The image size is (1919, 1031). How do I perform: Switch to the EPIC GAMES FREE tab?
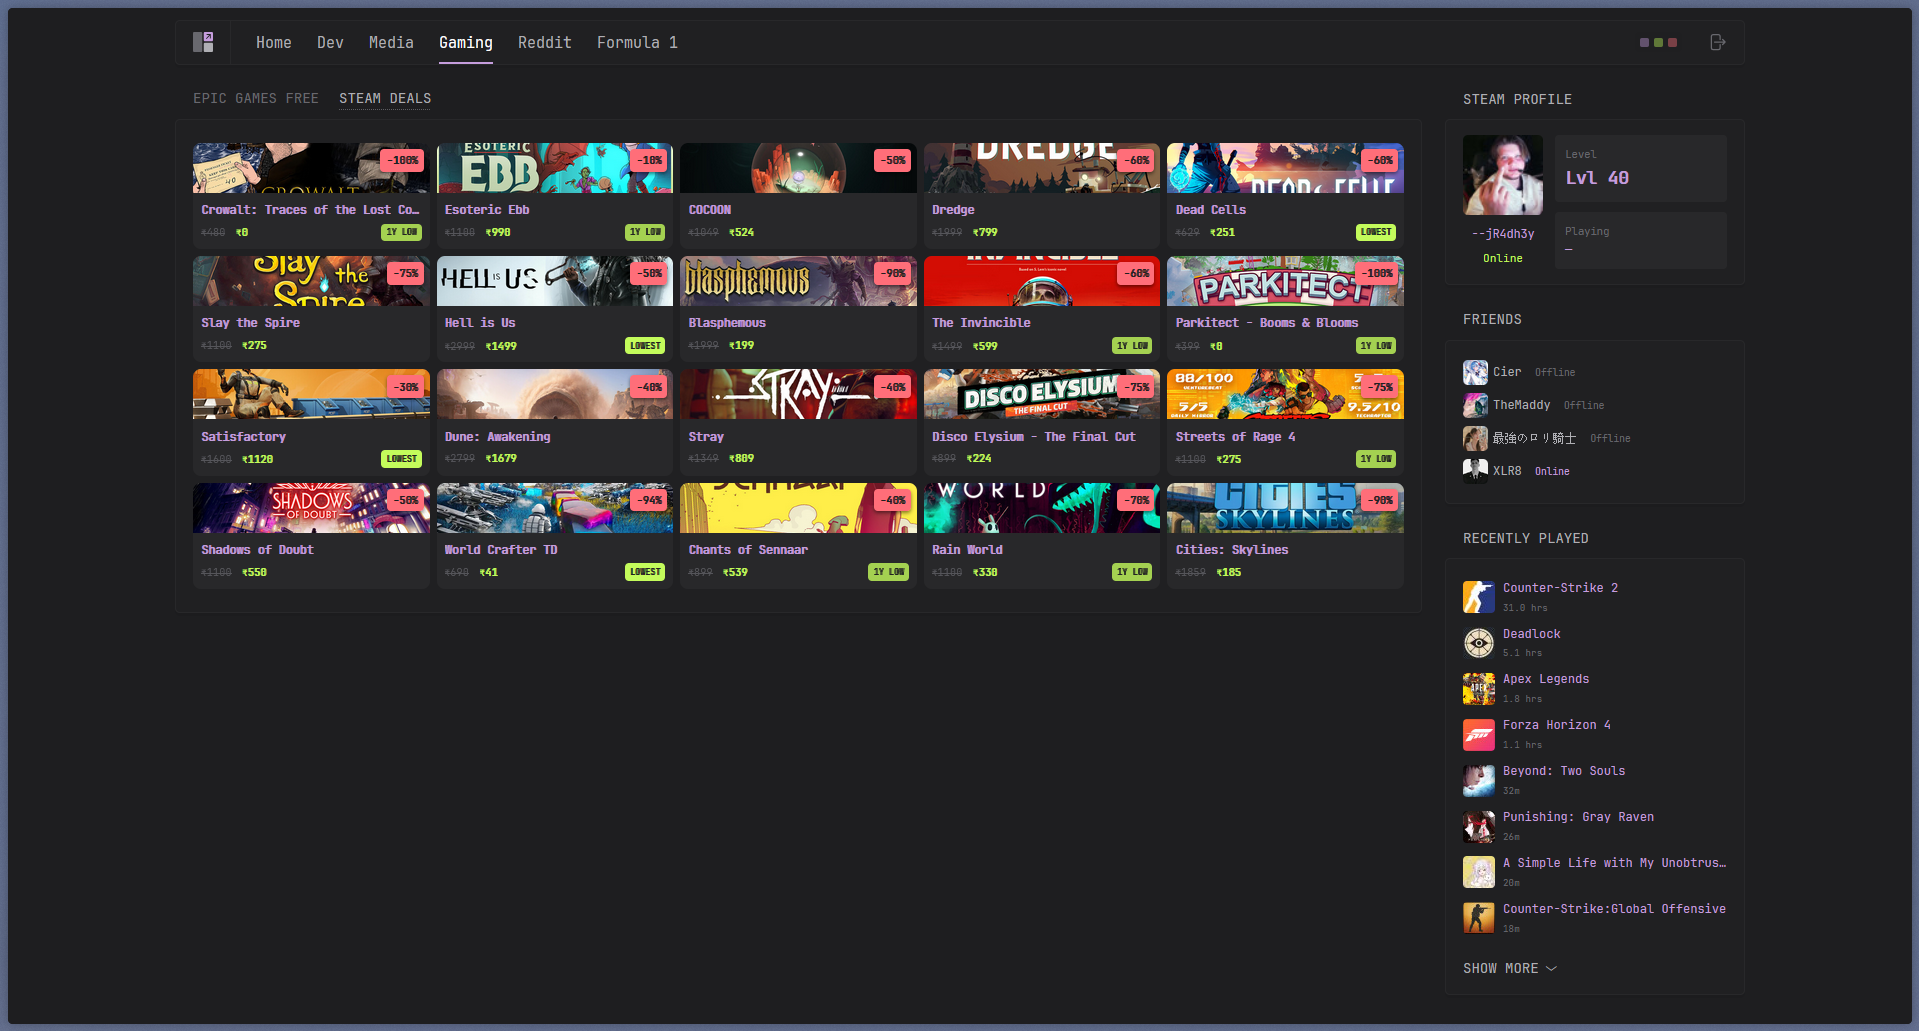coord(255,98)
